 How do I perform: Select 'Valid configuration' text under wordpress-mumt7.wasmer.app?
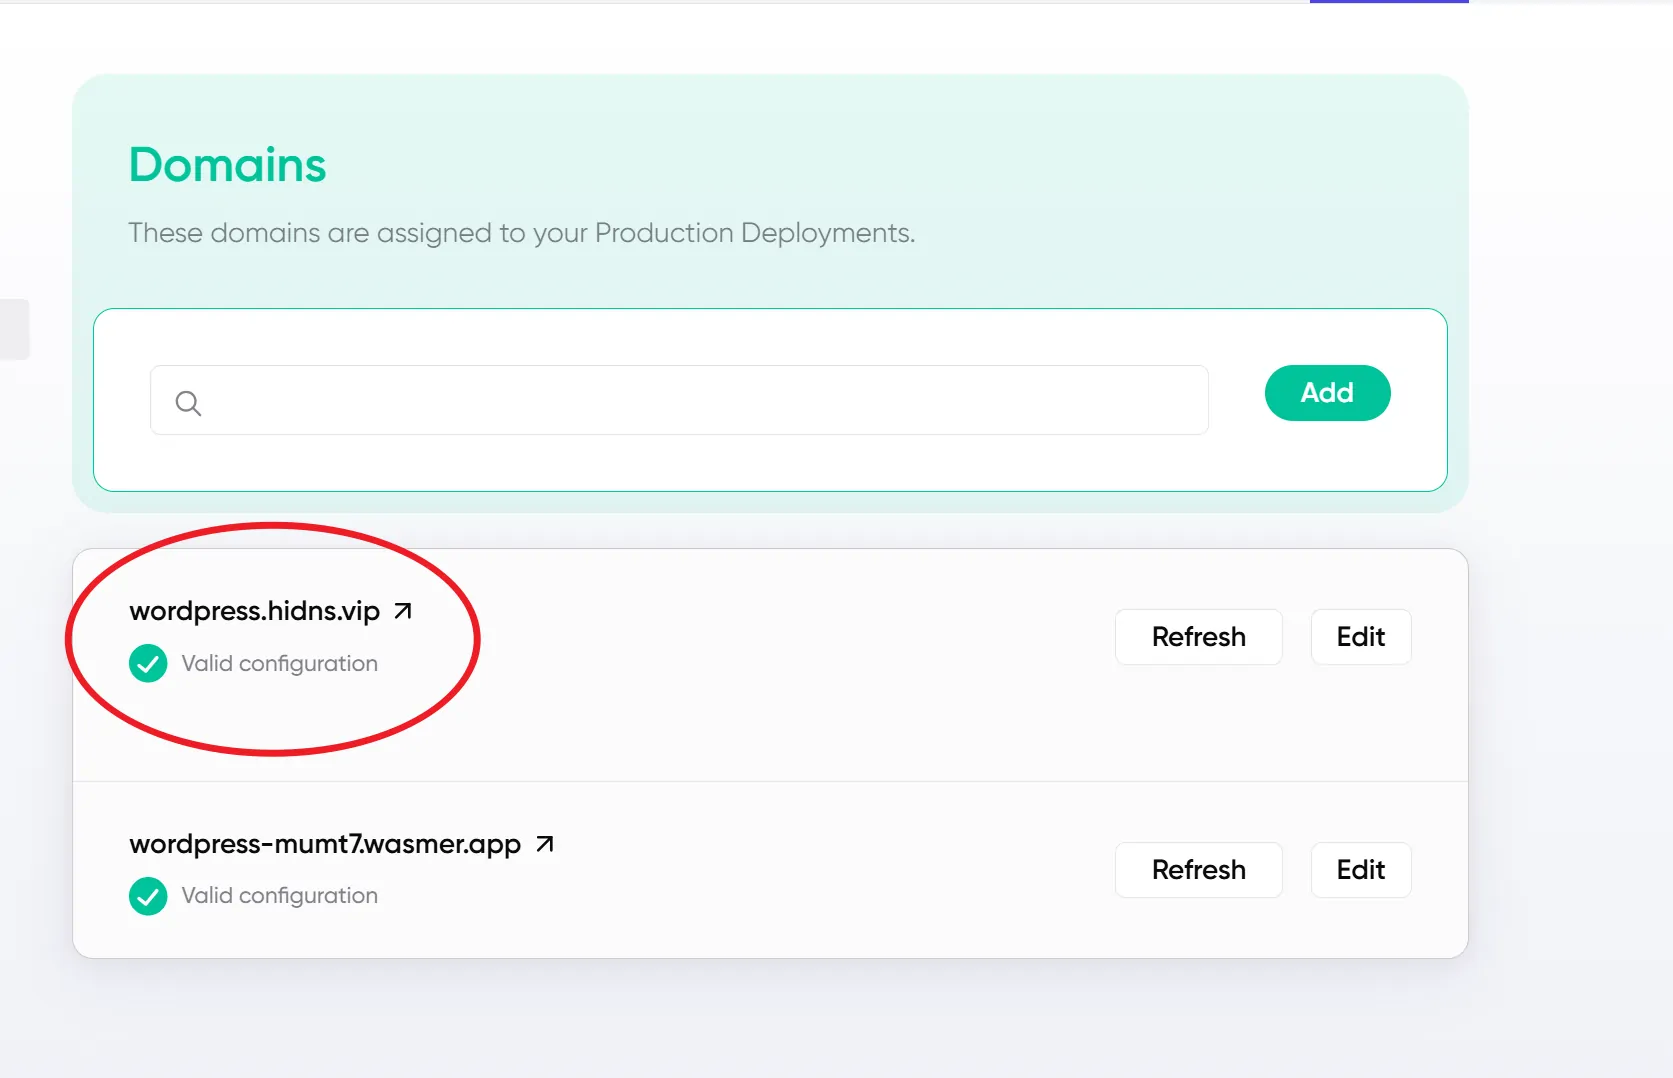[279, 896]
